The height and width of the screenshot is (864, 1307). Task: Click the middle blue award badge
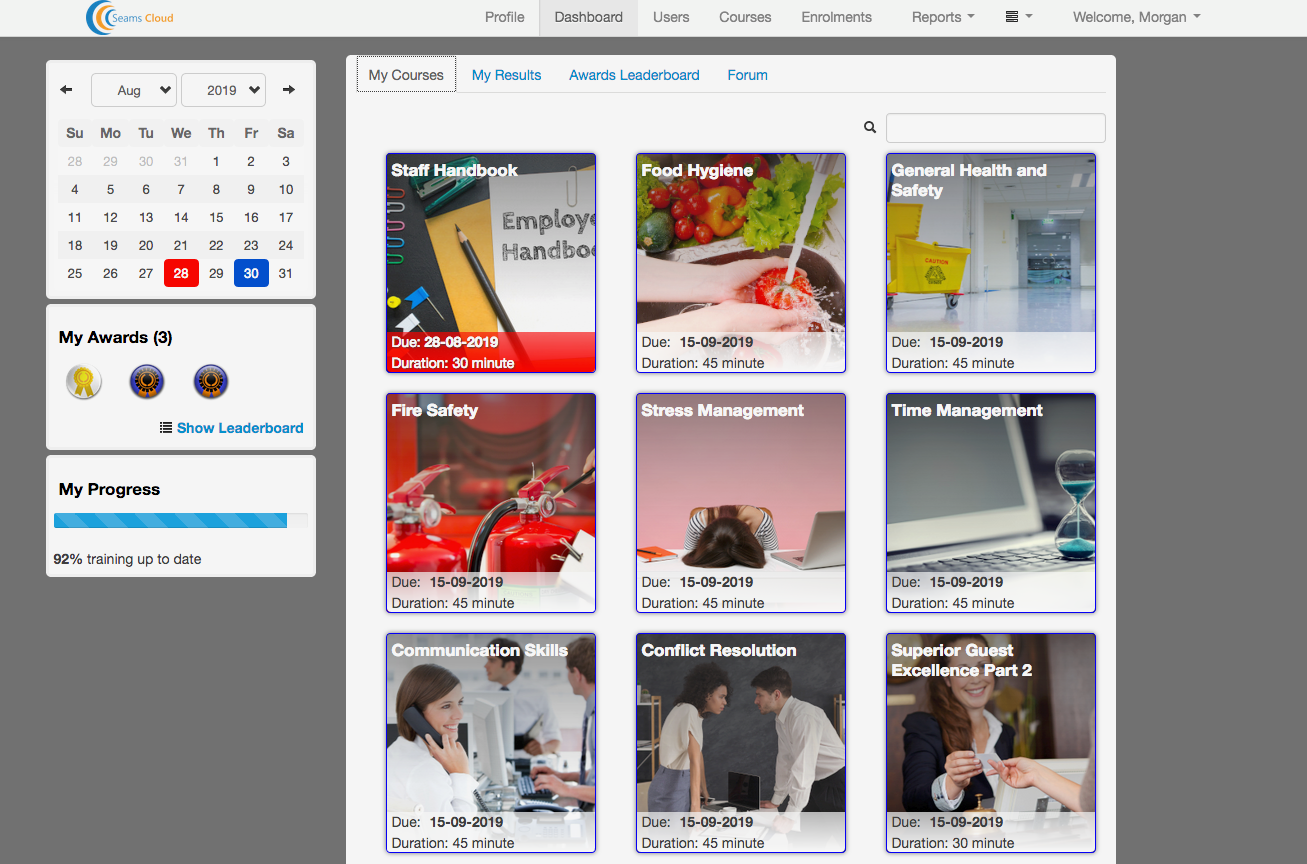point(147,382)
